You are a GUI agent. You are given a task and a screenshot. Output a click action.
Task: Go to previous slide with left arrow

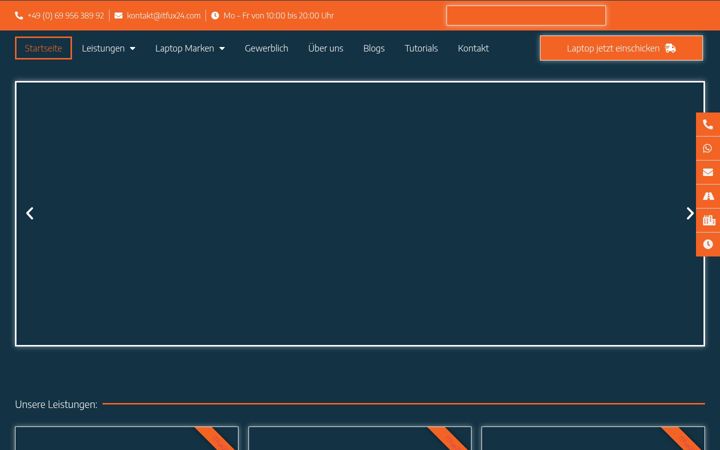coord(30,213)
